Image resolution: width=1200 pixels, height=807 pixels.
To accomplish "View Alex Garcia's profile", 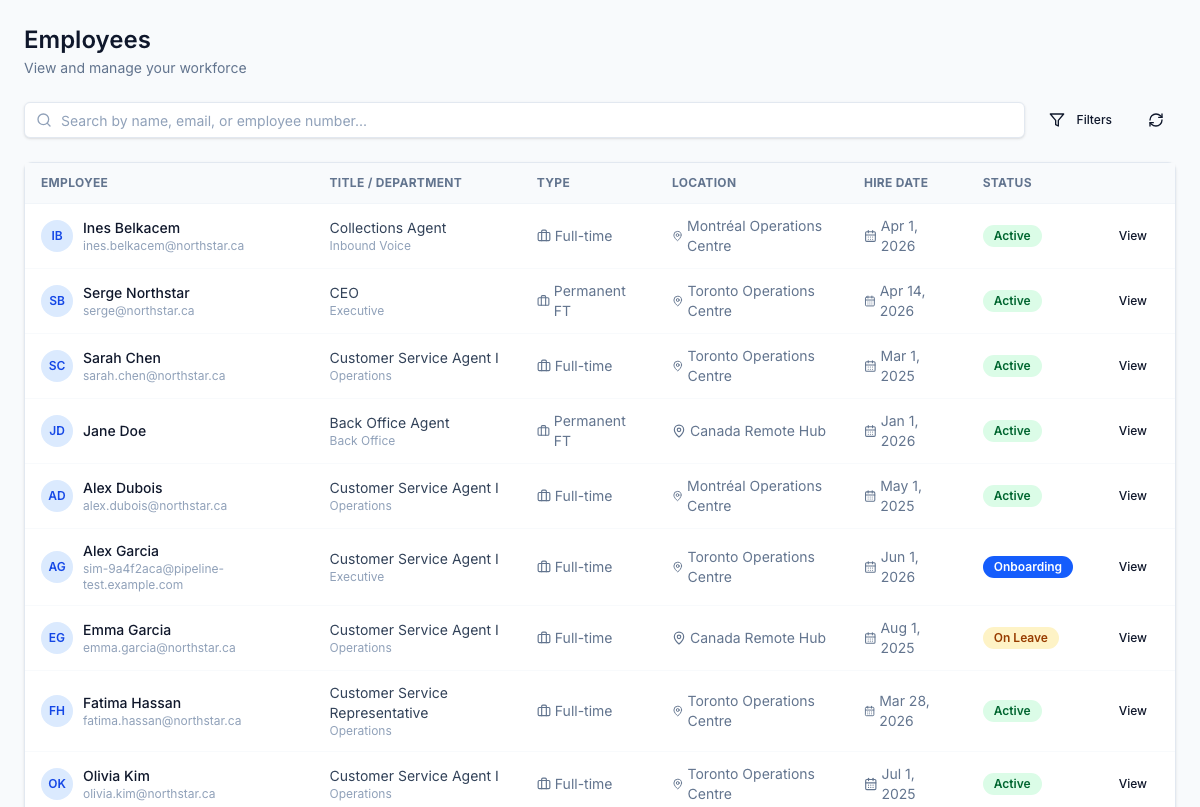I will tap(1132, 567).
